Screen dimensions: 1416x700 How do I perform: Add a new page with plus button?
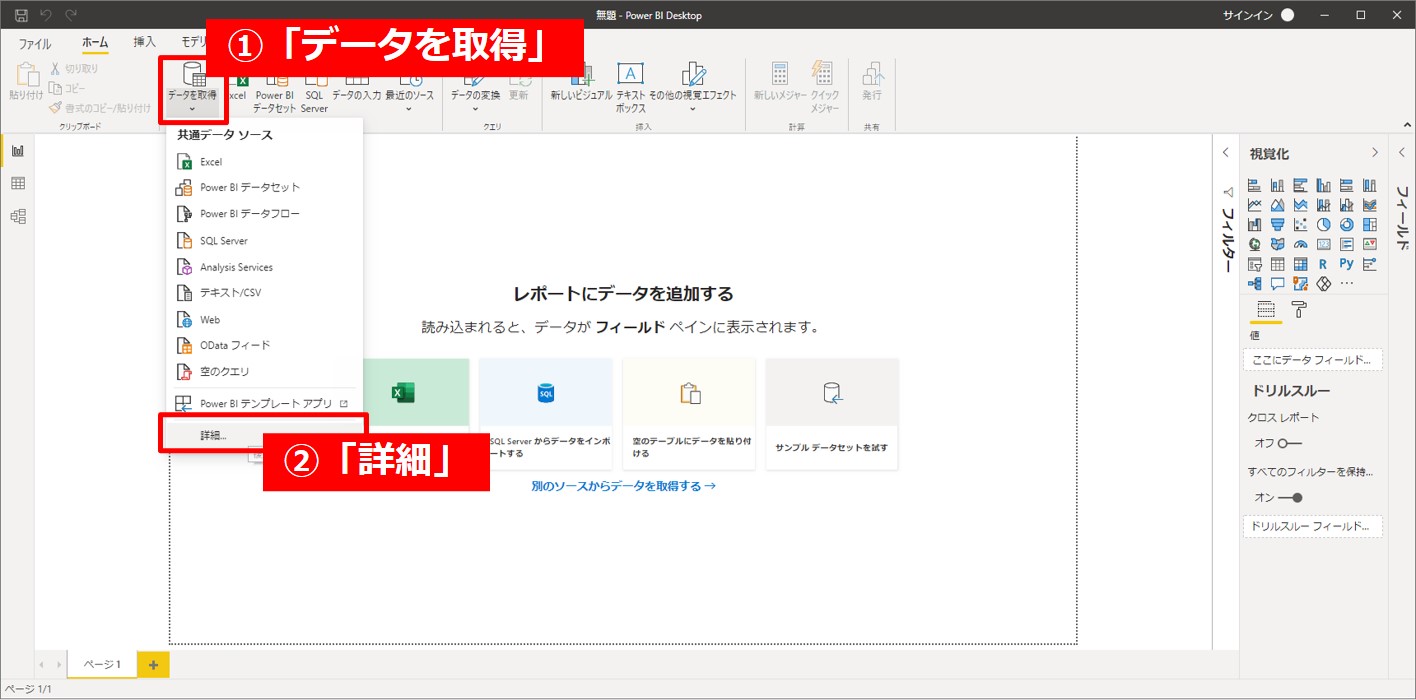click(x=153, y=664)
